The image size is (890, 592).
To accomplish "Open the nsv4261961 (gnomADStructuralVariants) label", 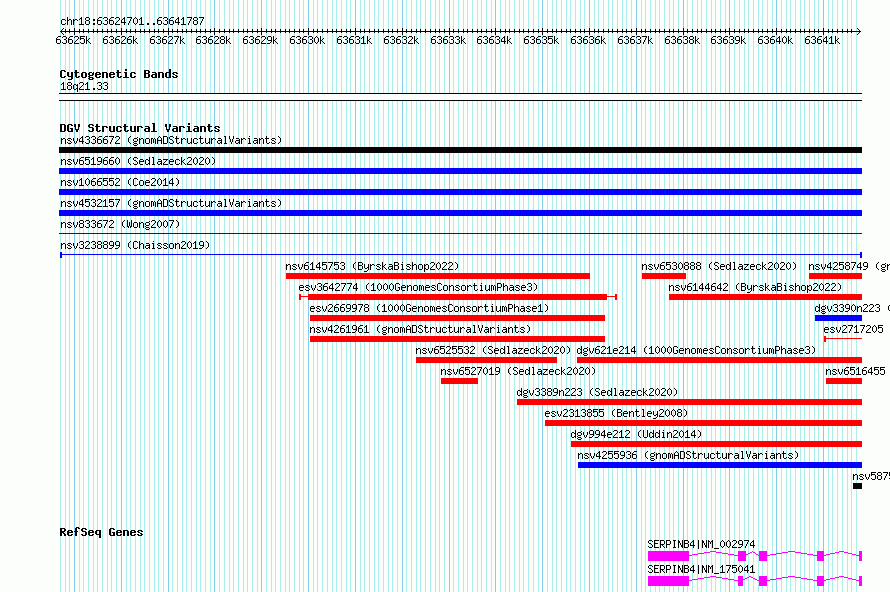I will 420,329.
